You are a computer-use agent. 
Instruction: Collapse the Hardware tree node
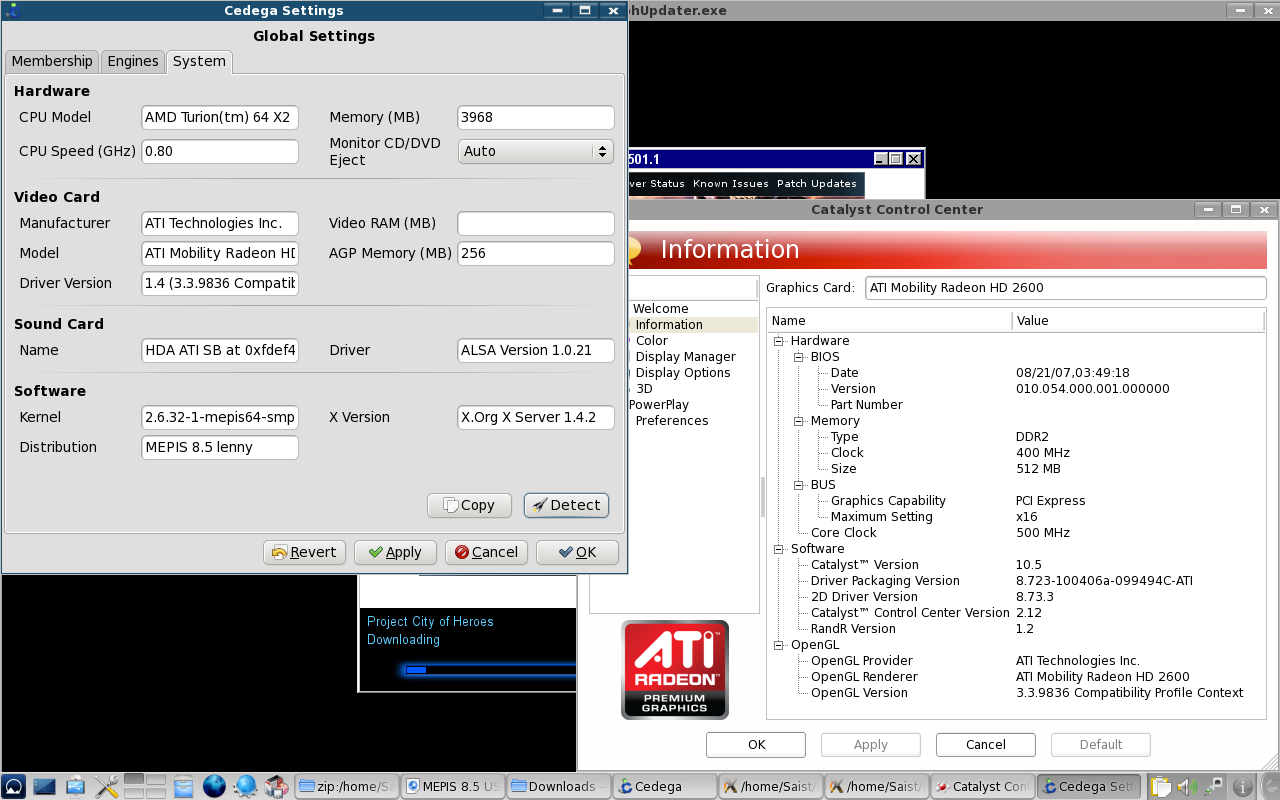click(779, 341)
